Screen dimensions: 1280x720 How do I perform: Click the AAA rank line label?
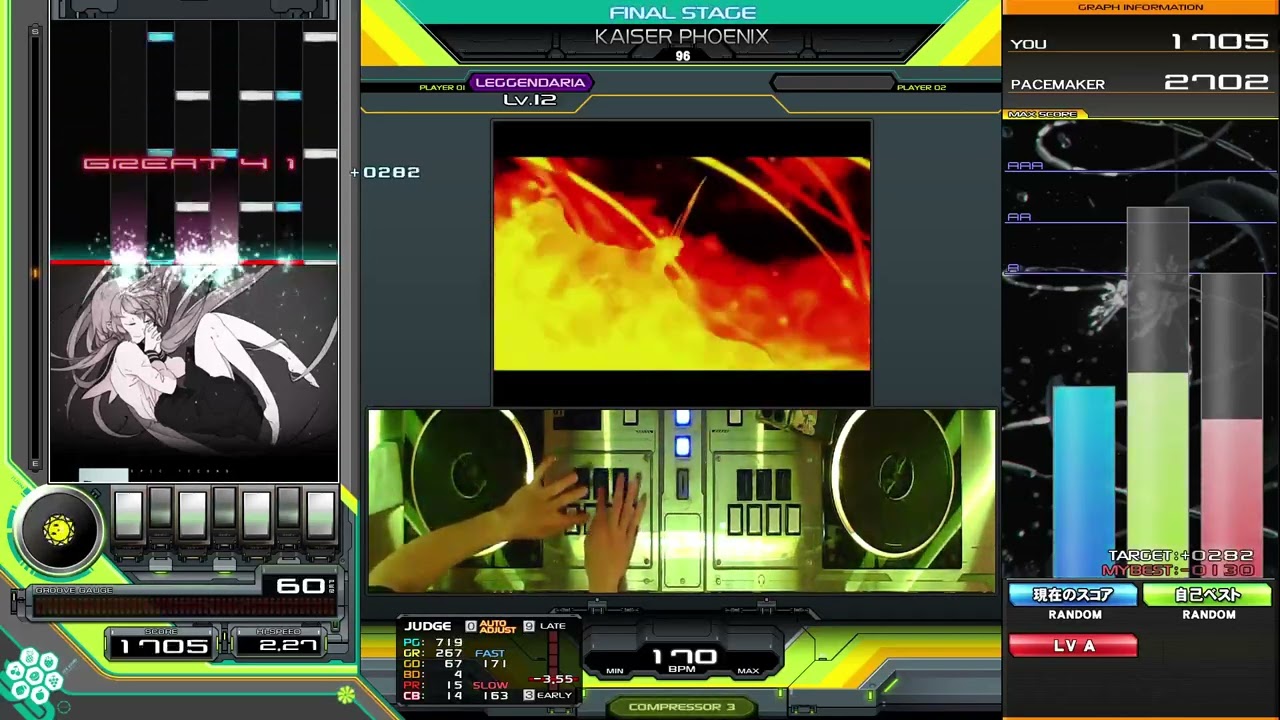1025,165
